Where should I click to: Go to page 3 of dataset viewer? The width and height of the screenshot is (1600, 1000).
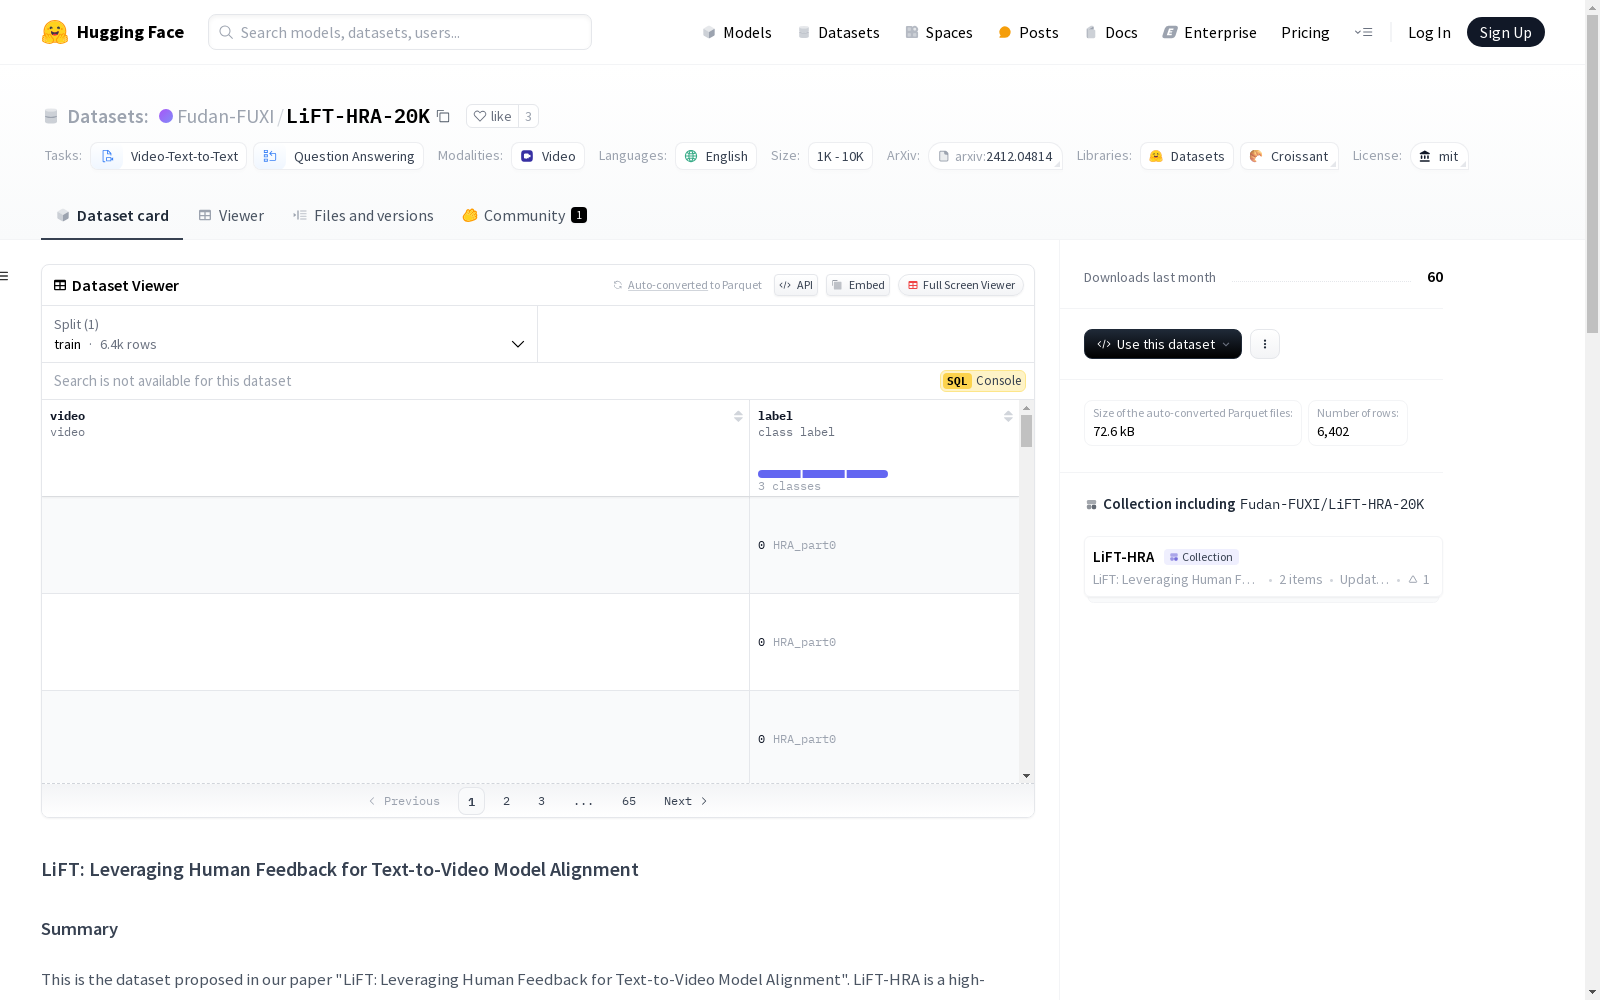pos(542,801)
